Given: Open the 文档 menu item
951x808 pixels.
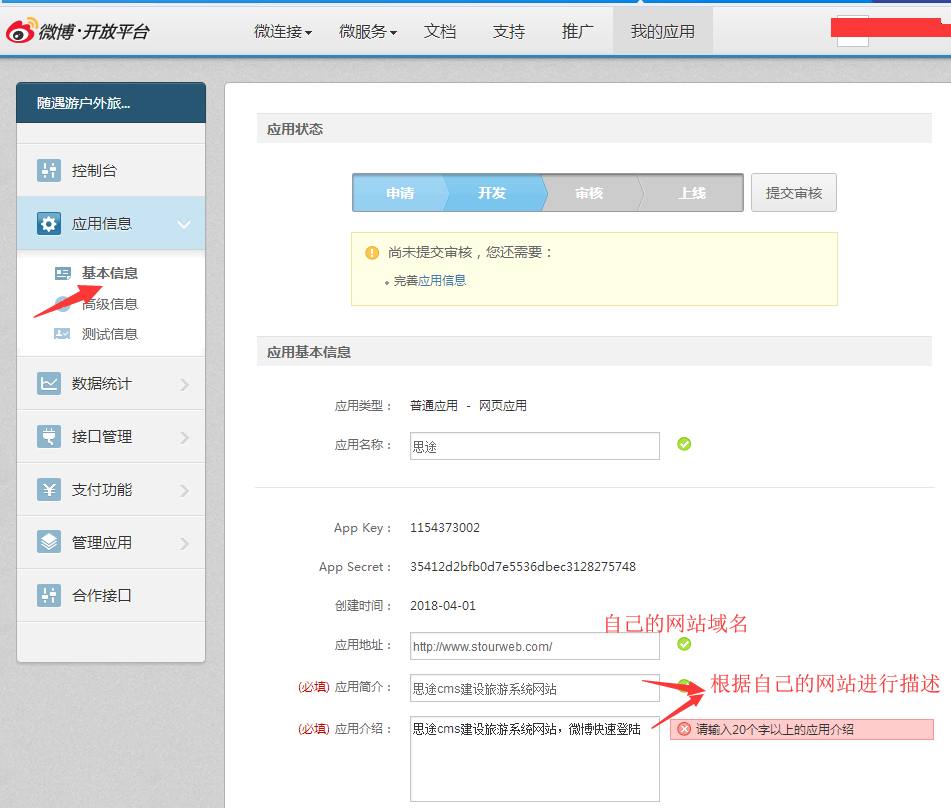Looking at the screenshot, I should [x=440, y=32].
